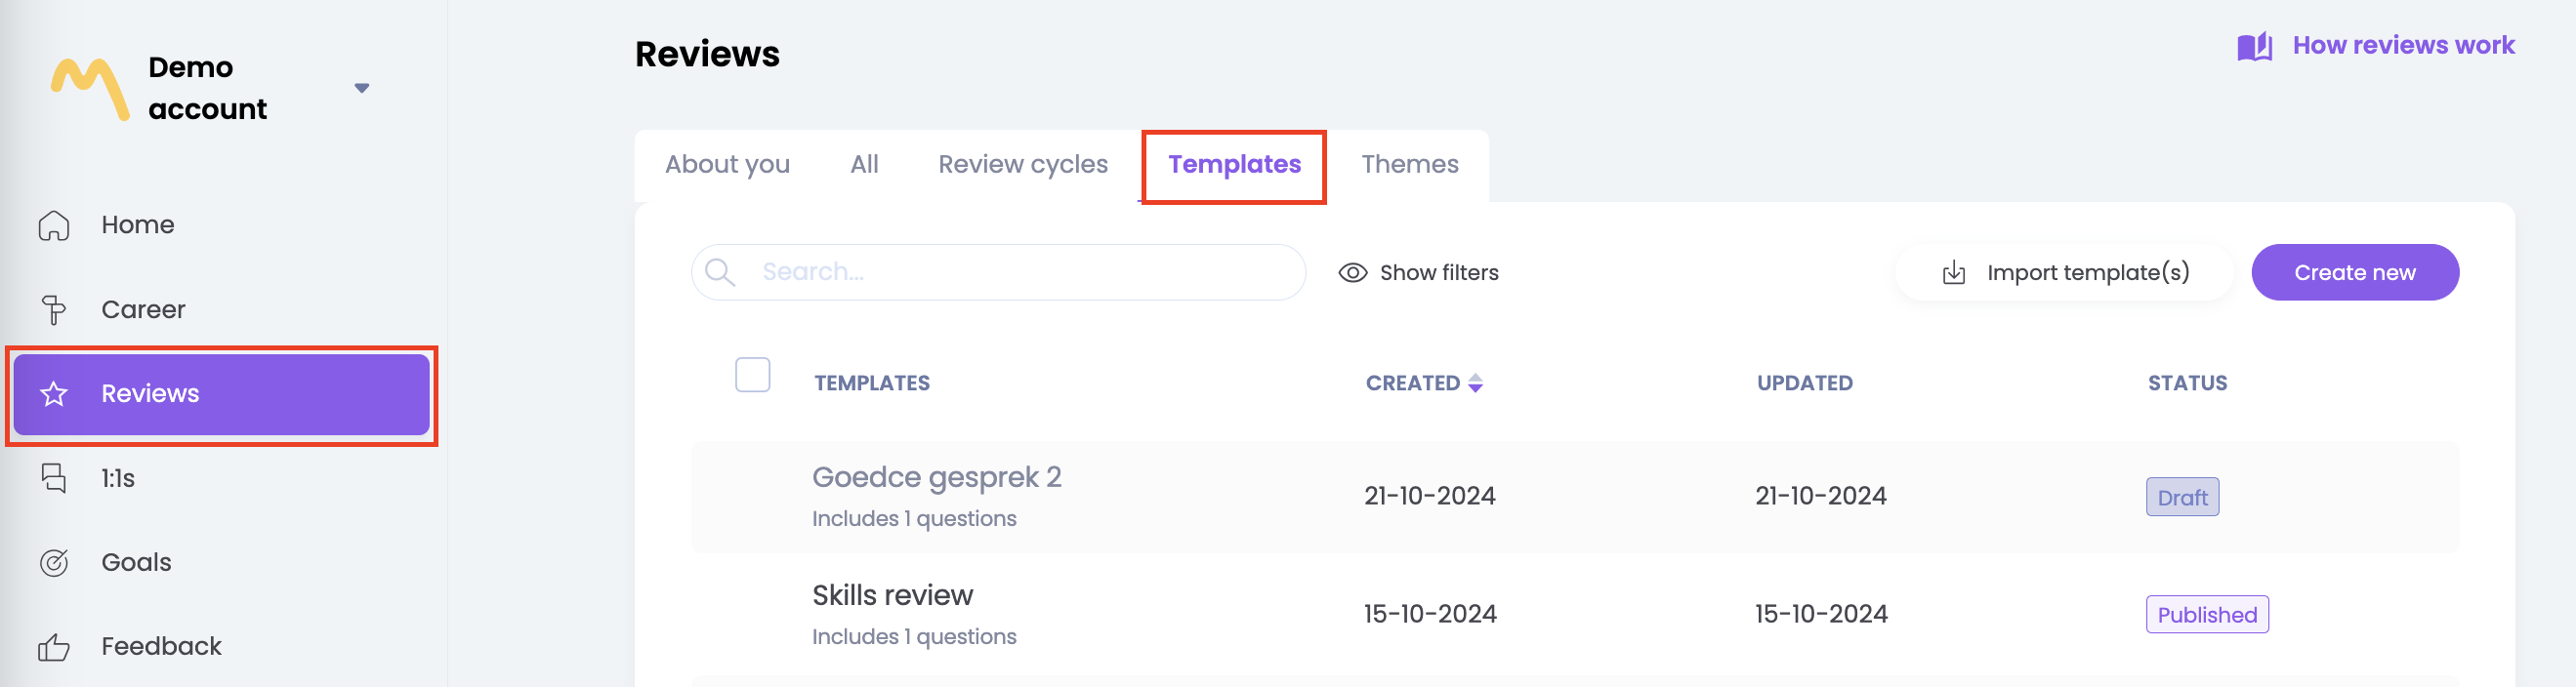The height and width of the screenshot is (687, 2576).
Task: Click Import template(s) button
Action: point(2065,273)
